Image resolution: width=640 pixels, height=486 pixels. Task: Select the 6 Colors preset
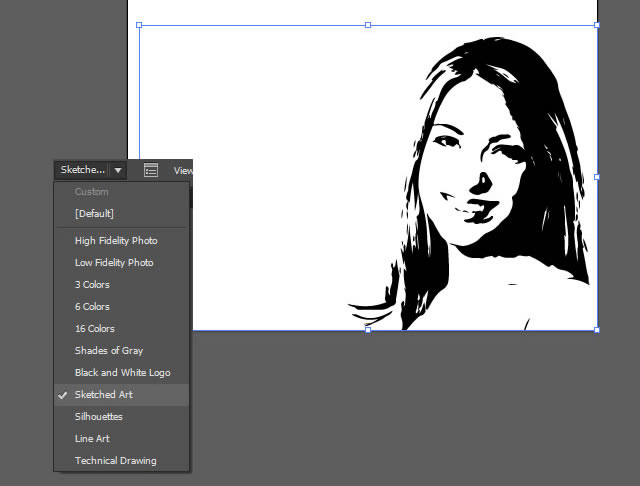[x=92, y=307]
